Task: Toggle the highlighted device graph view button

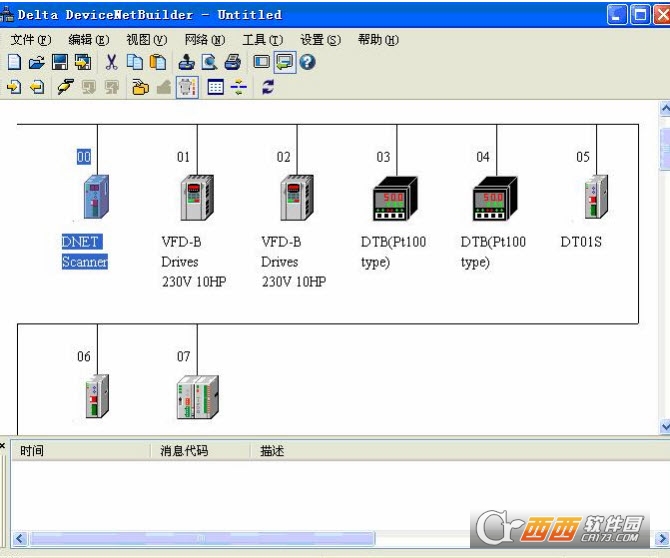Action: [187, 87]
